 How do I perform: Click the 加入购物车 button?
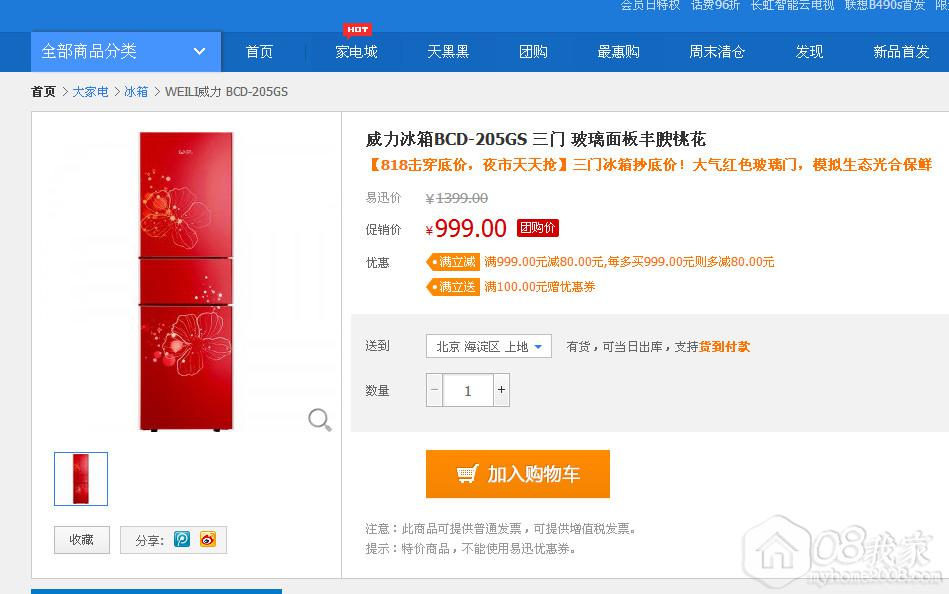518,474
